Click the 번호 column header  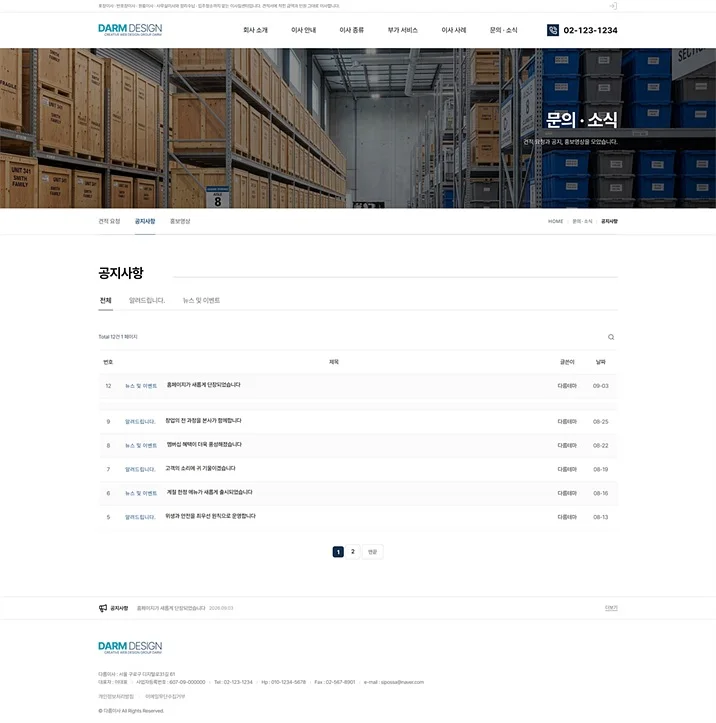tap(108, 362)
